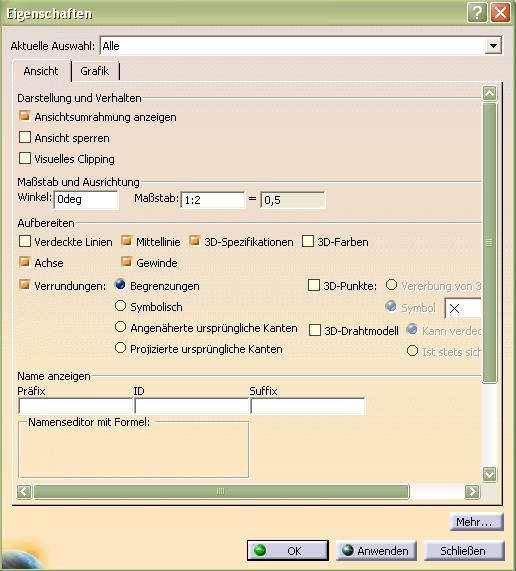The image size is (516, 571).
Task: Click the Anwenden button
Action: tap(376, 551)
